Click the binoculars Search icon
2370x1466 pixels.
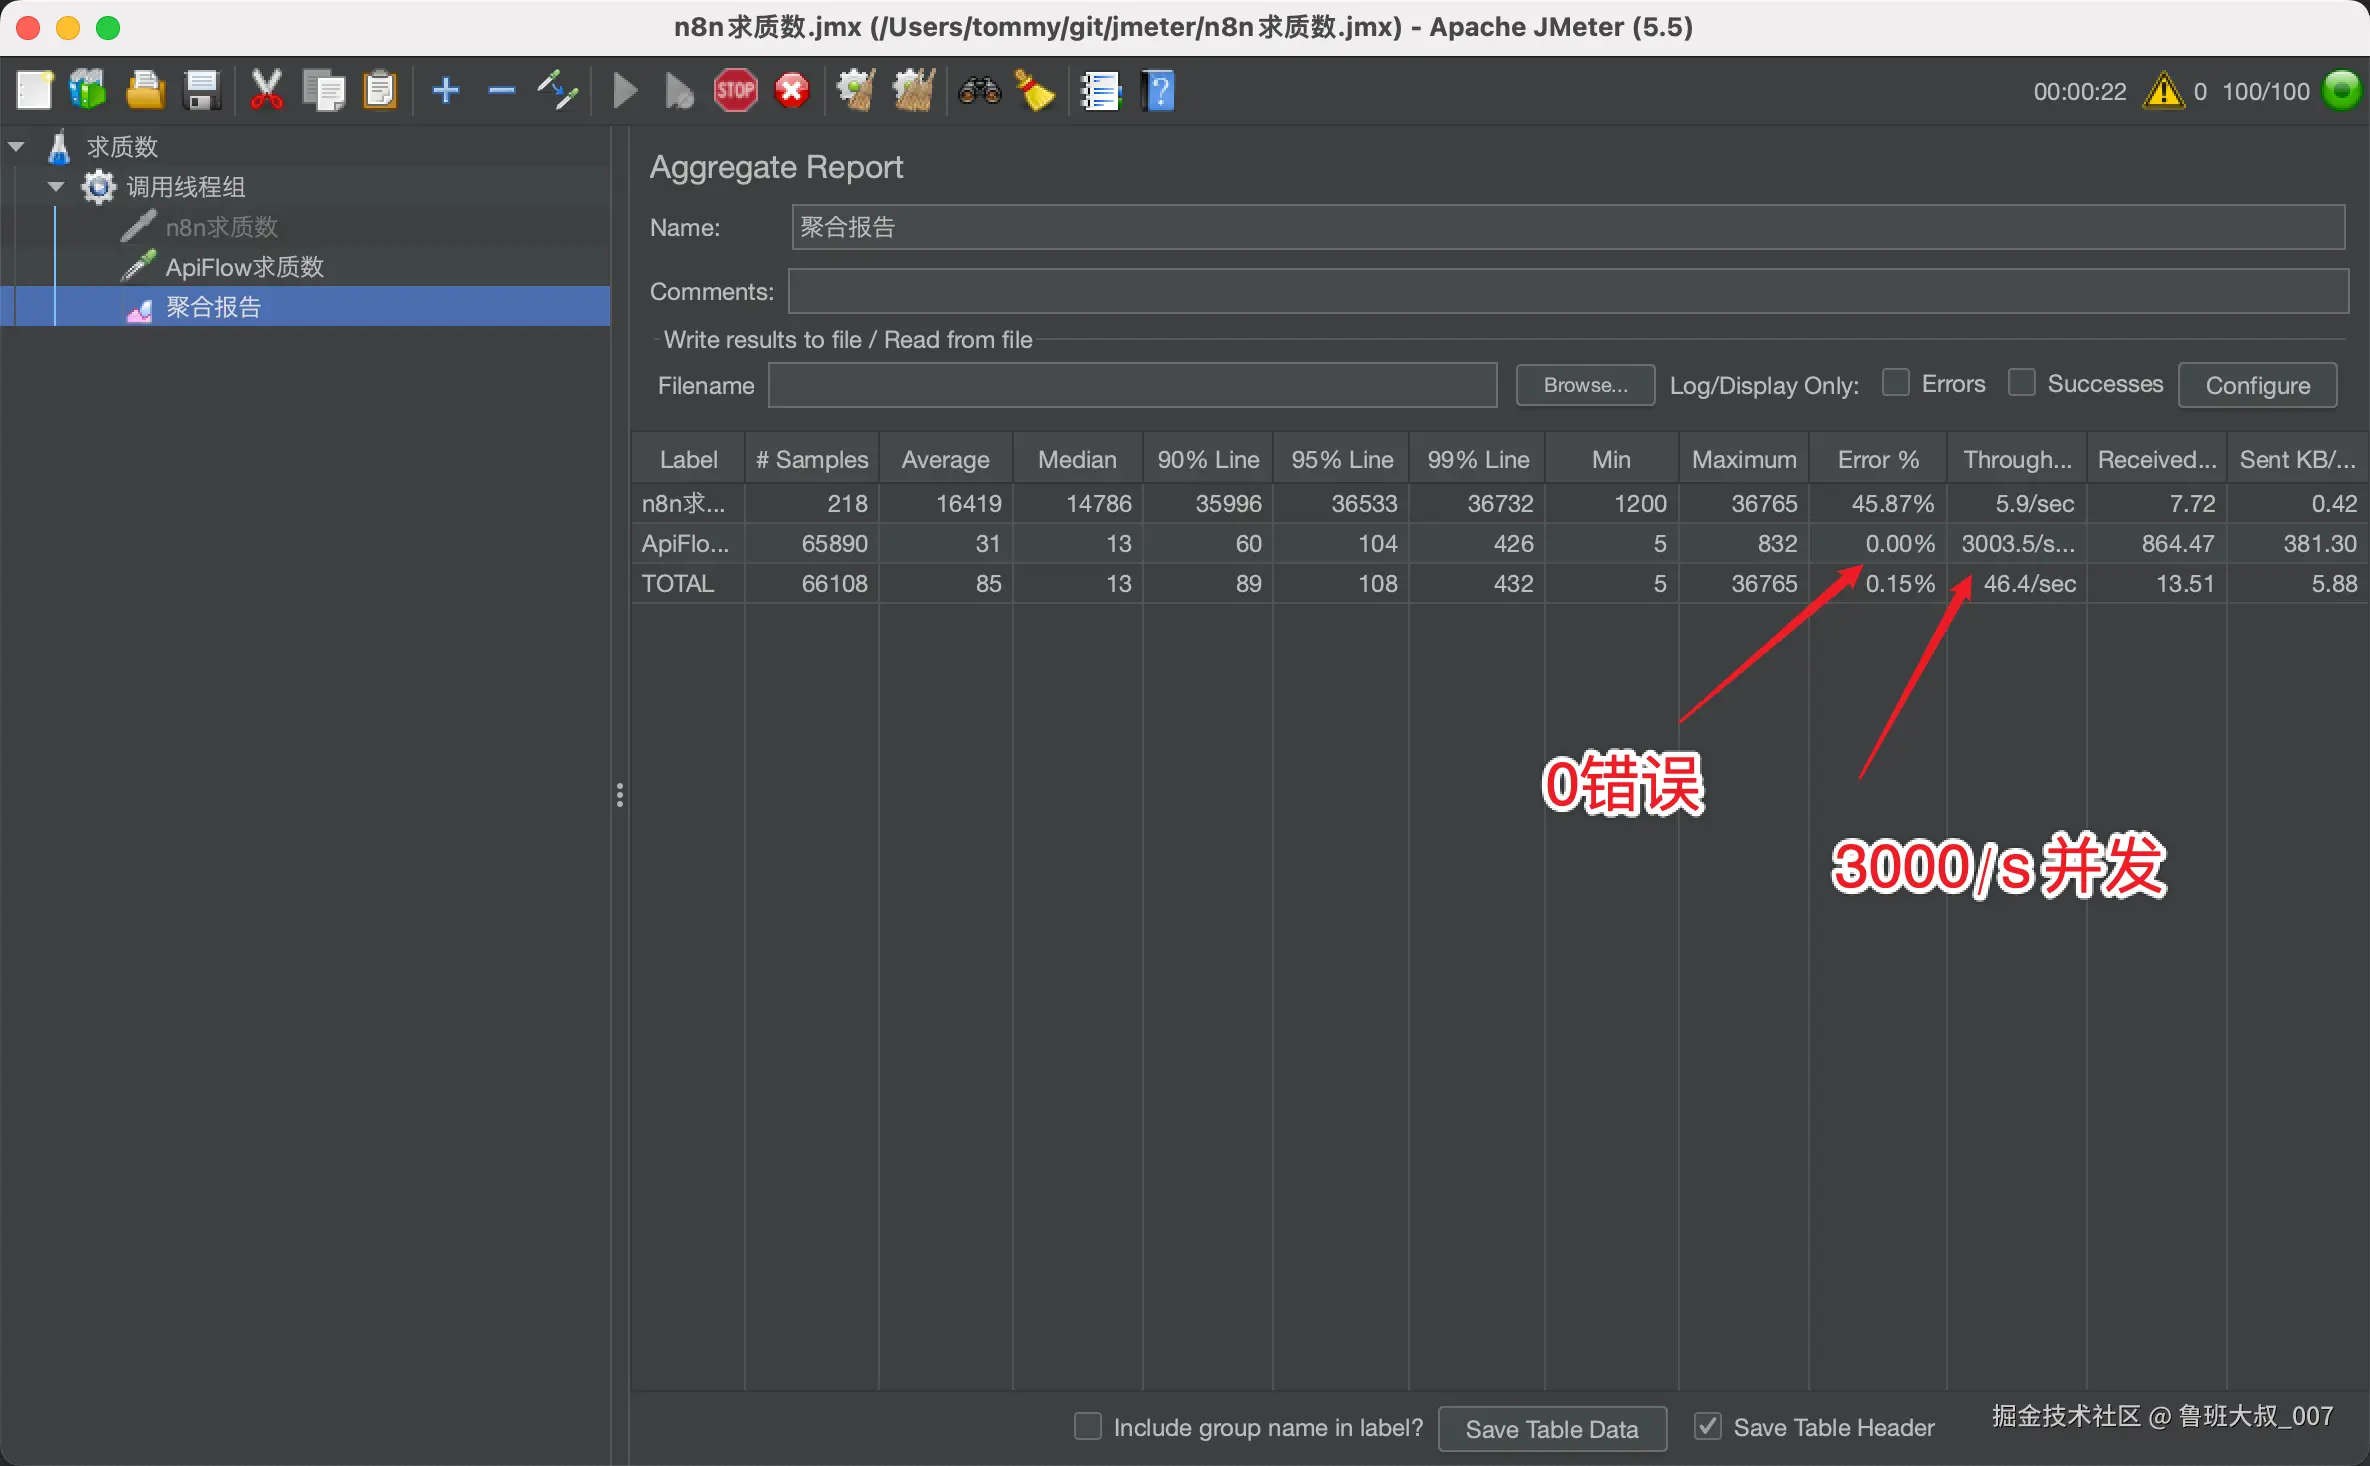click(x=979, y=91)
